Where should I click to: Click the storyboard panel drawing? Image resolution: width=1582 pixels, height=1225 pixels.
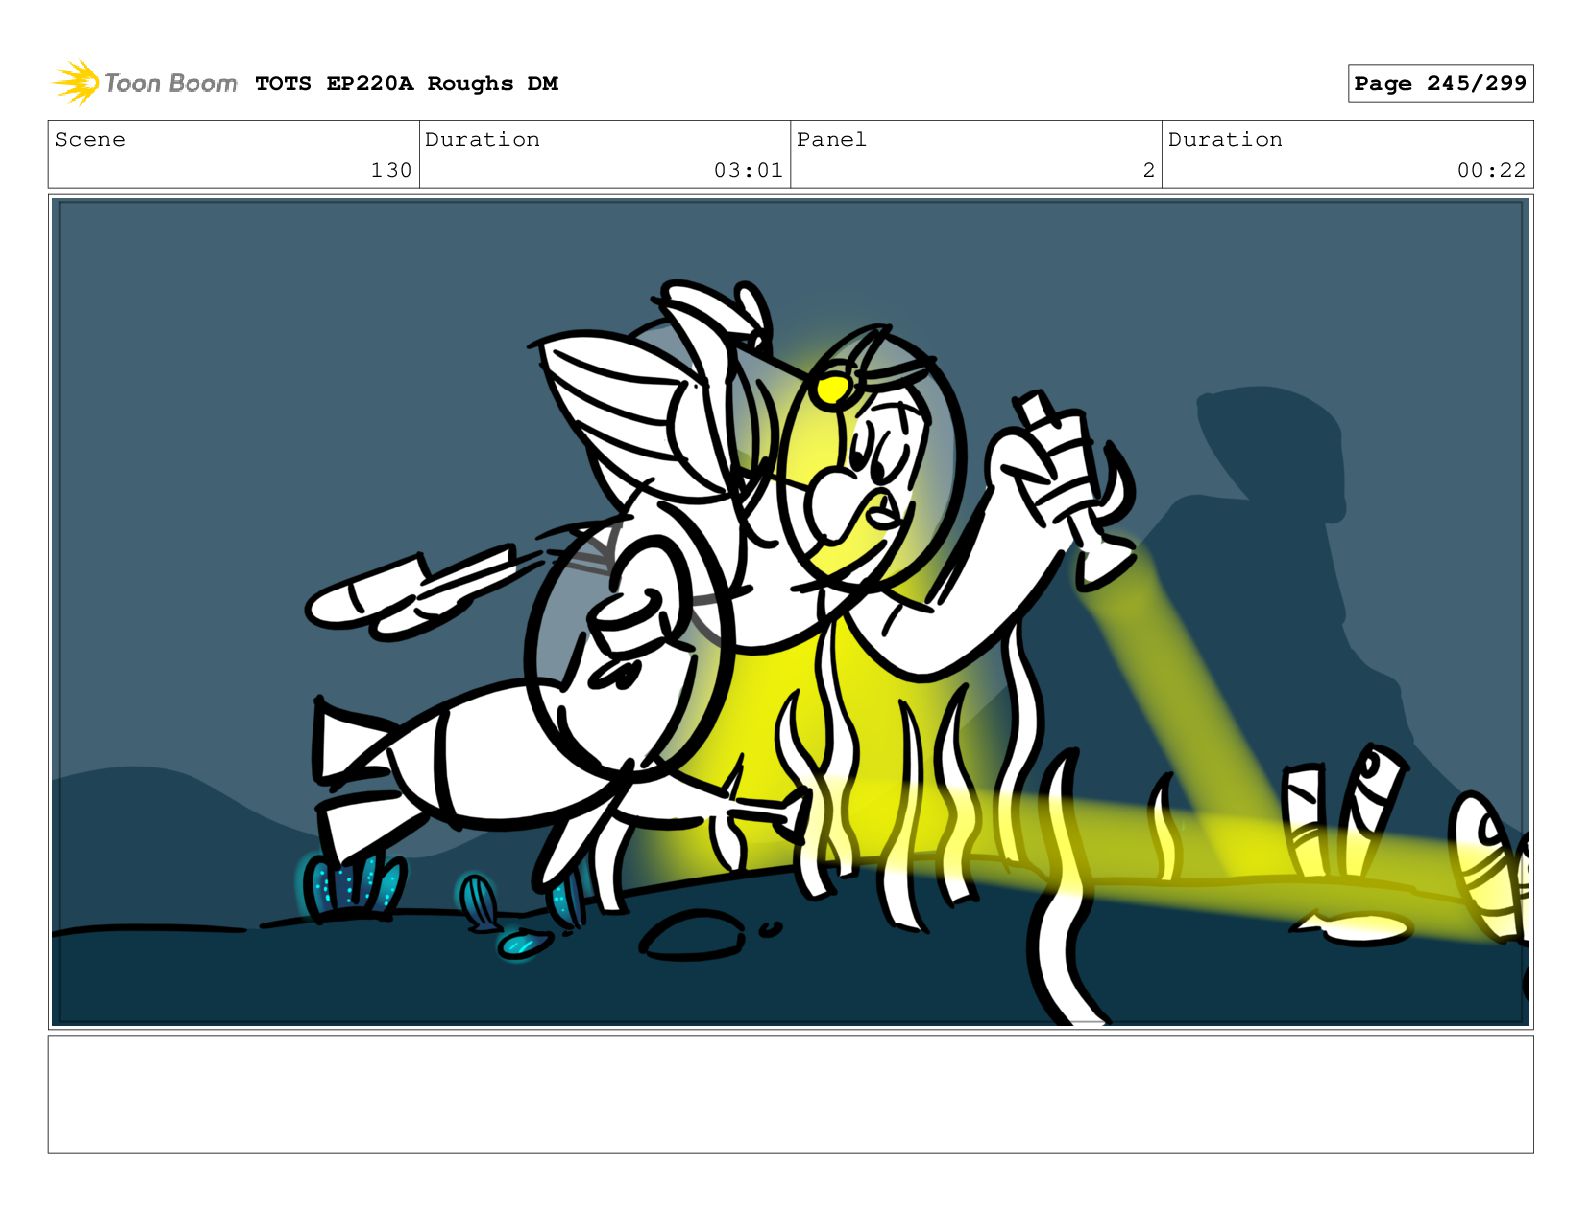click(790, 612)
